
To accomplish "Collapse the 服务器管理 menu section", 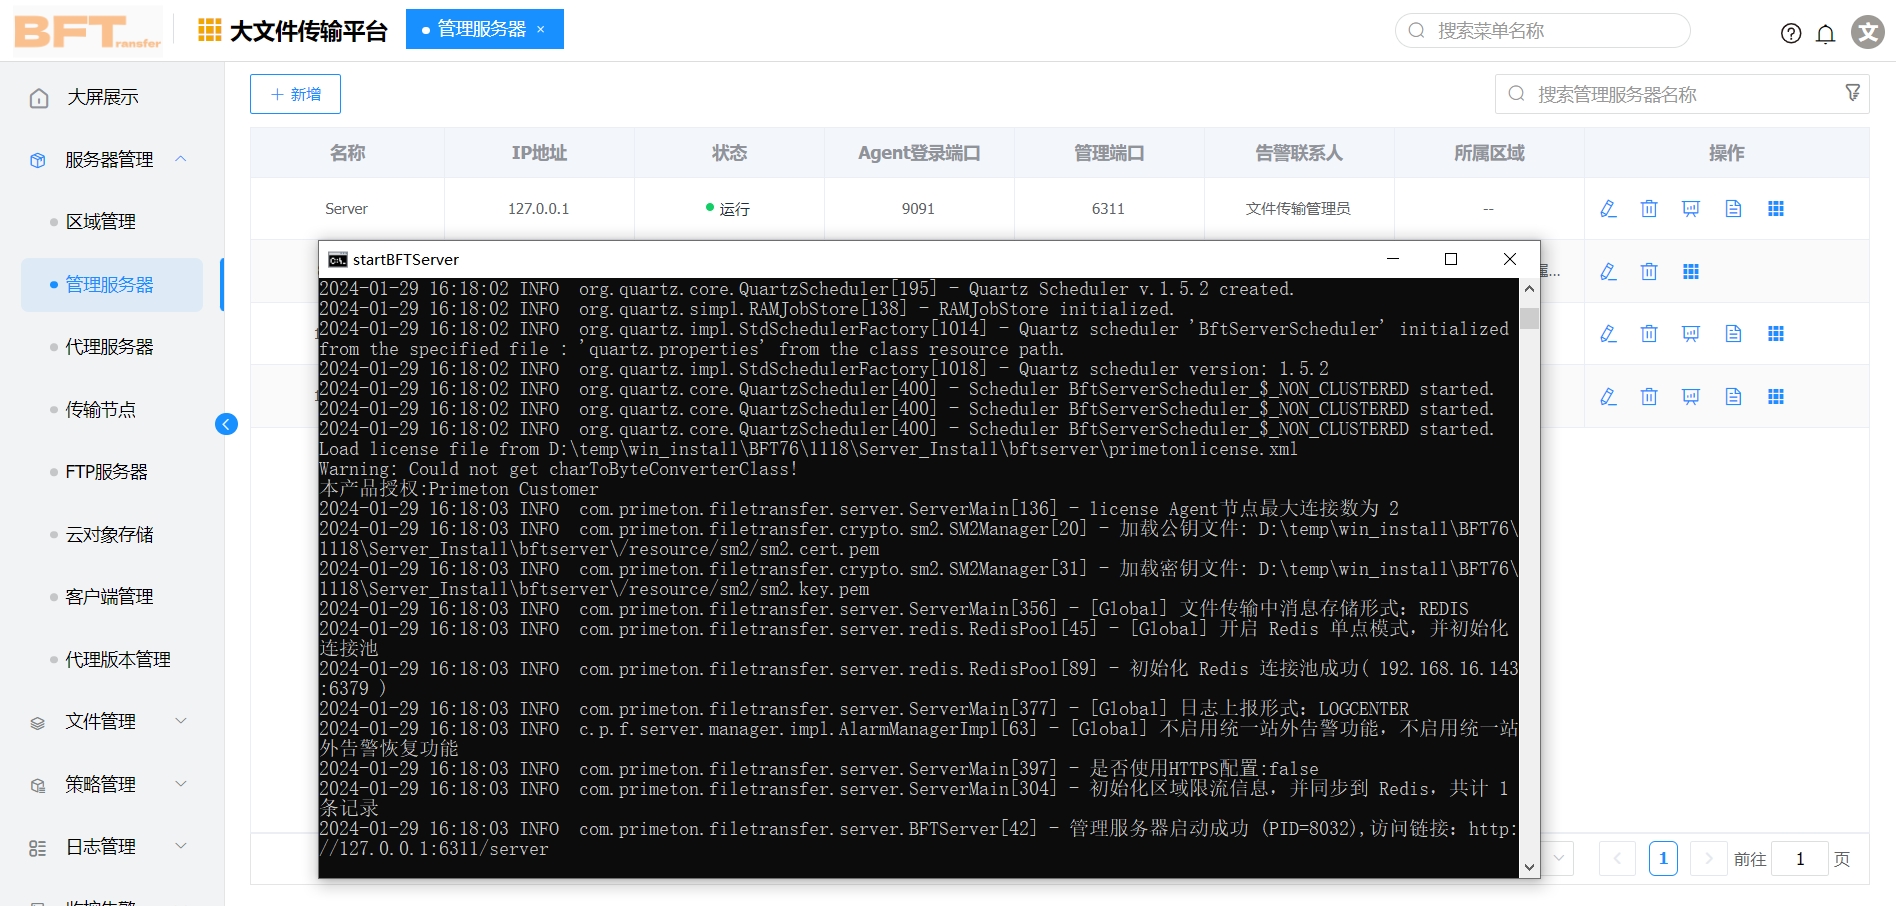I will [181, 159].
